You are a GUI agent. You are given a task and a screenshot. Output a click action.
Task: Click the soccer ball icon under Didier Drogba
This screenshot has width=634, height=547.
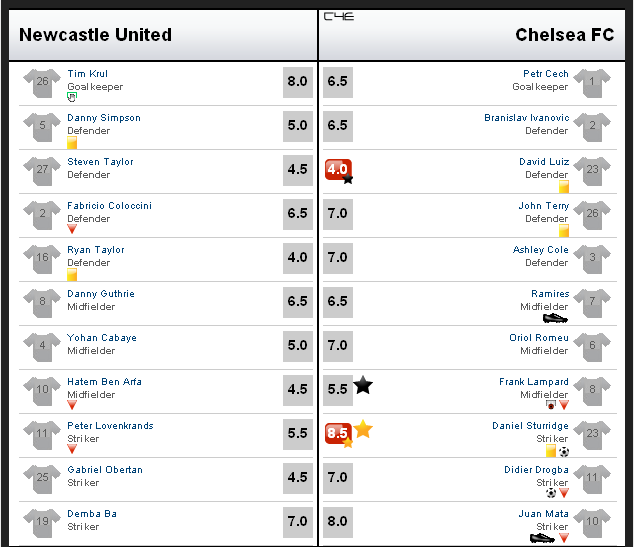(x=551, y=493)
